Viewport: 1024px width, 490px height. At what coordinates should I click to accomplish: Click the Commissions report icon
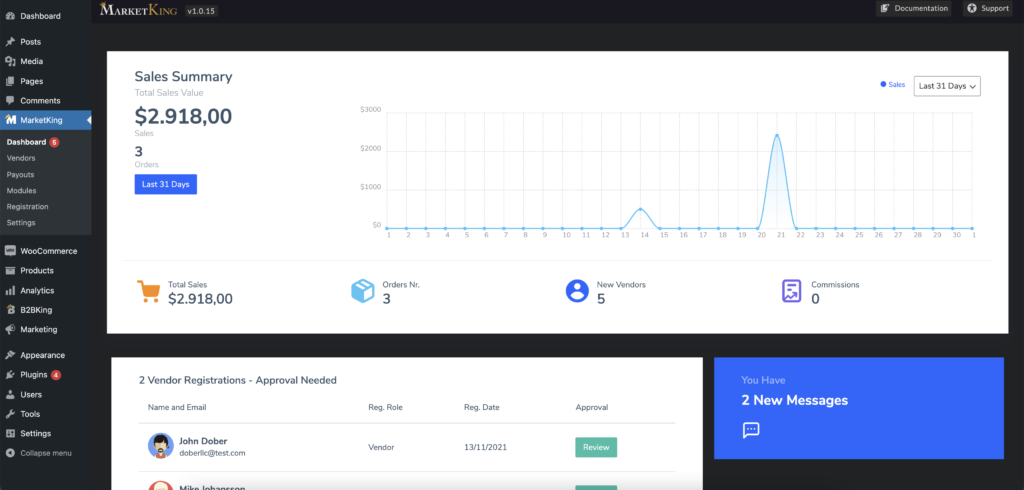click(x=792, y=291)
